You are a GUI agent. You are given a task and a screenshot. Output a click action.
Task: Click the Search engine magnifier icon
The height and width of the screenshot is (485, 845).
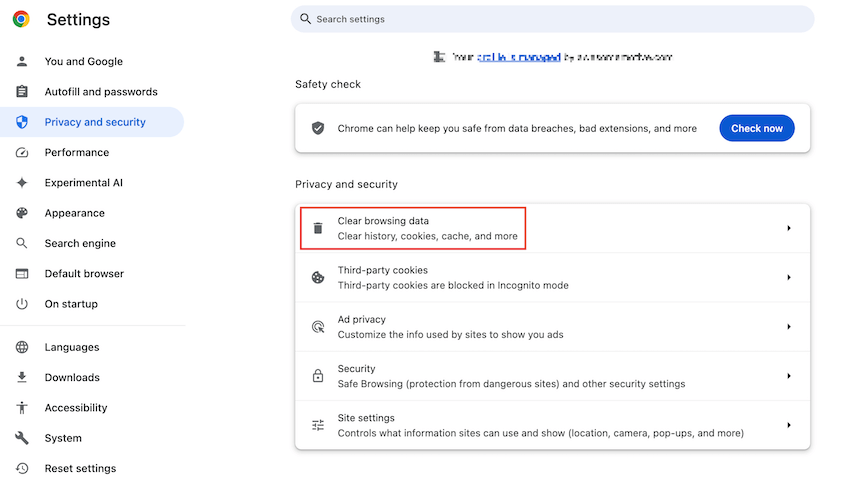click(22, 243)
